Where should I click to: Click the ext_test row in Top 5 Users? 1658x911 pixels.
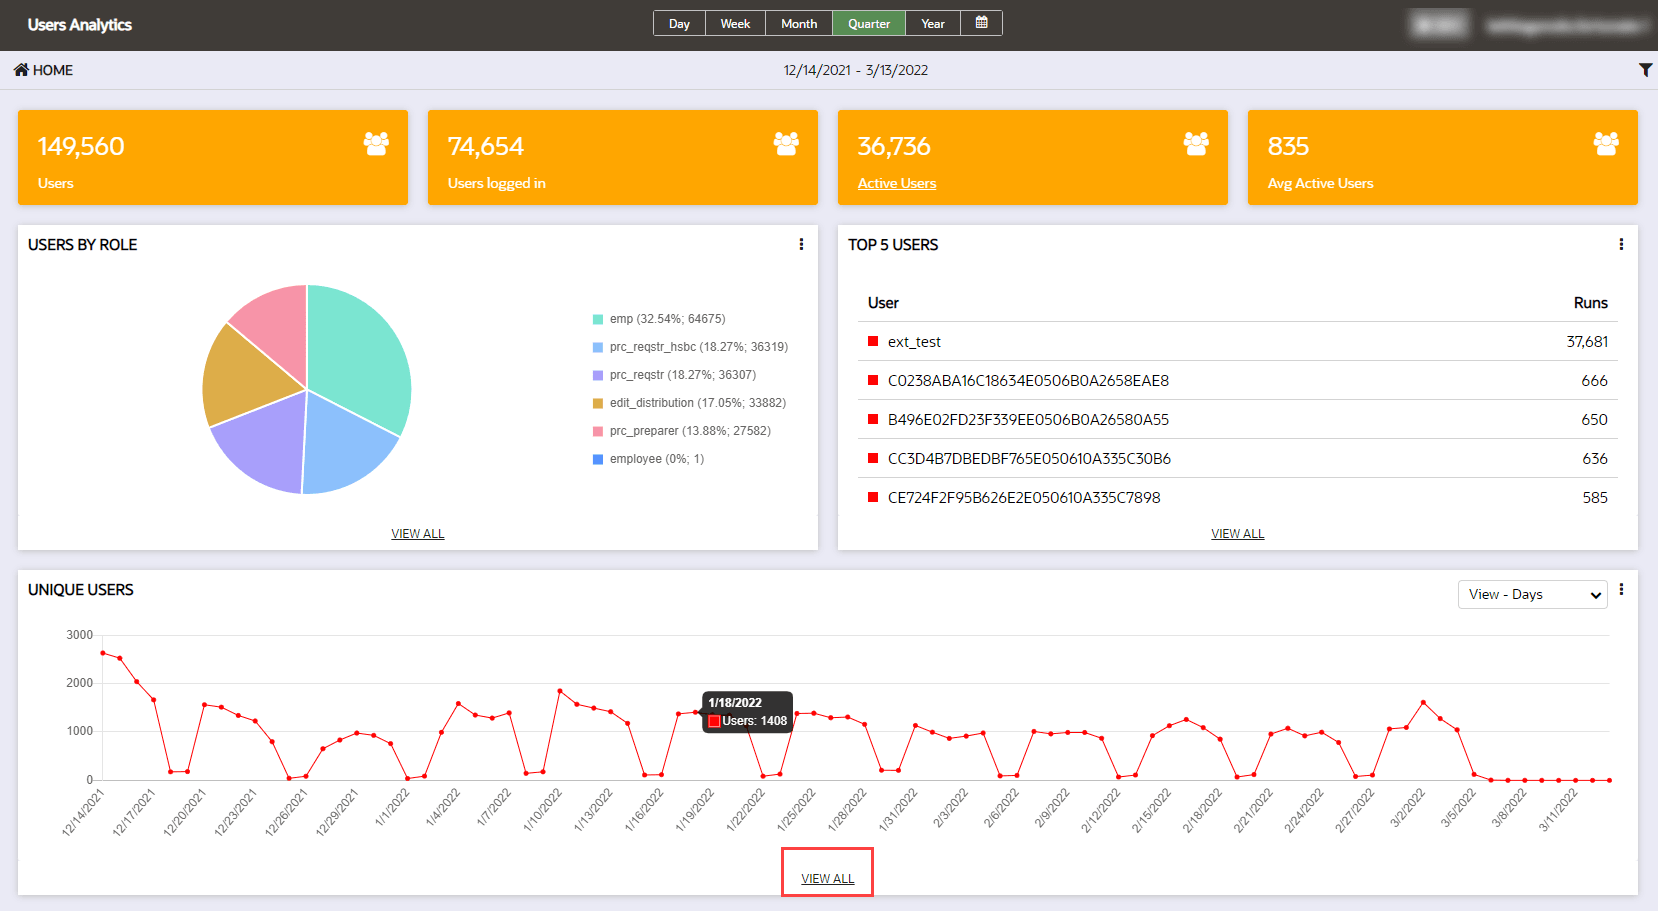point(913,341)
